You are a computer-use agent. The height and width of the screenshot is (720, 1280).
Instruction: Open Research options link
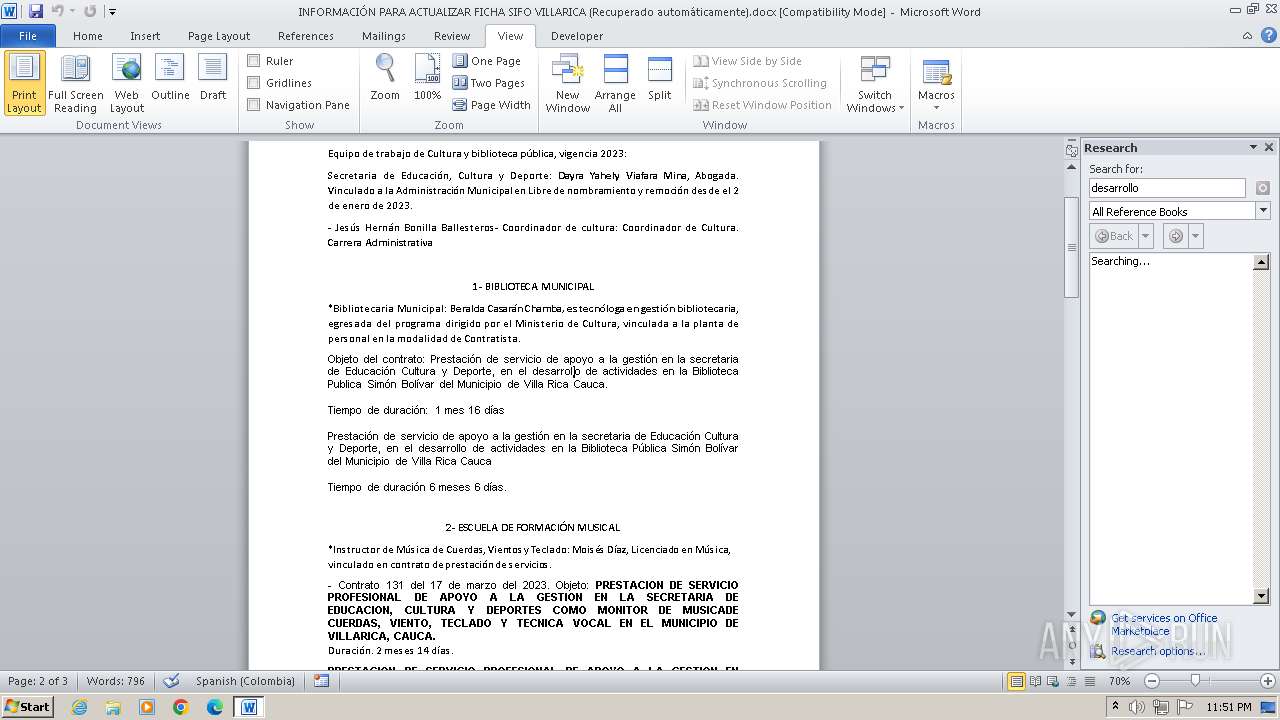coord(1158,651)
